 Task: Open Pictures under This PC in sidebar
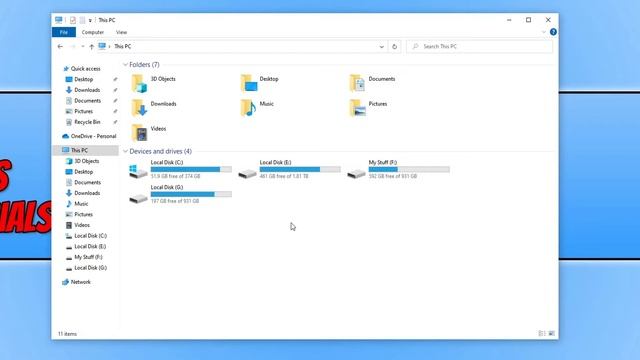click(79, 214)
